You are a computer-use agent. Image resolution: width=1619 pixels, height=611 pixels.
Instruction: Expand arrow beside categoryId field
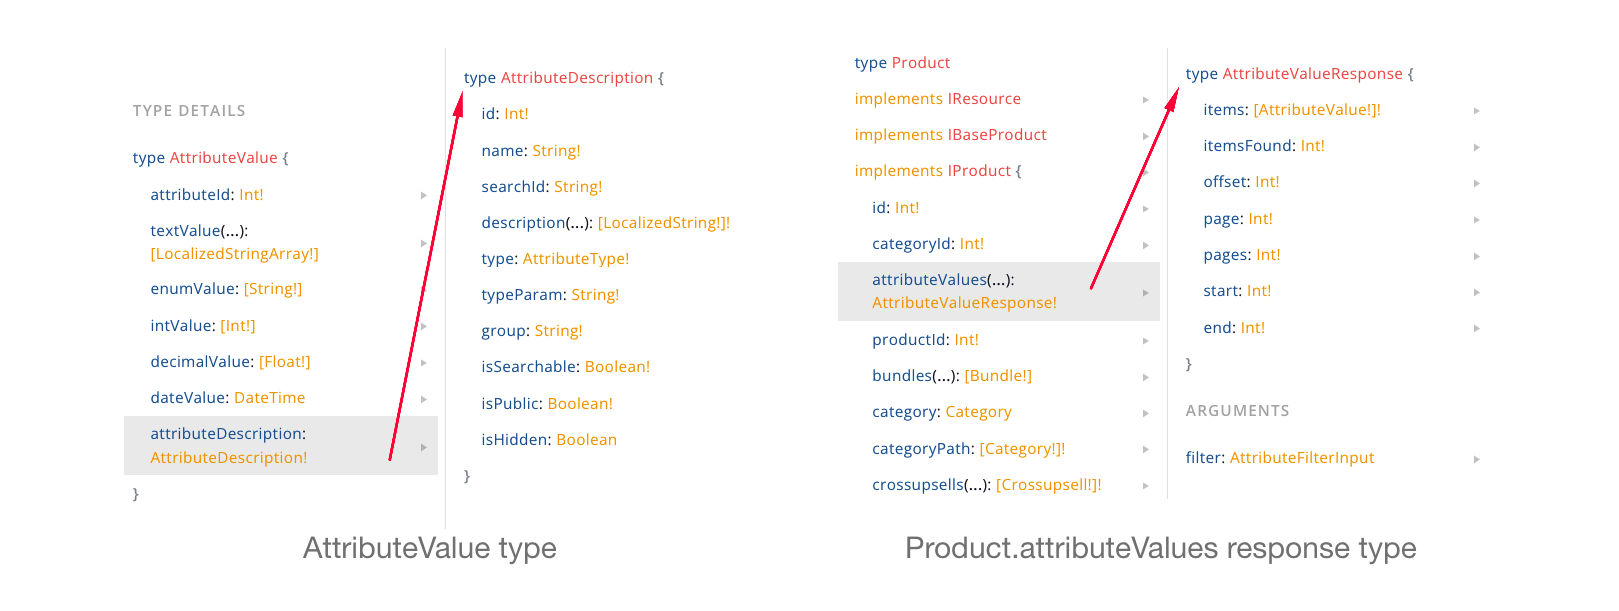1146,245
